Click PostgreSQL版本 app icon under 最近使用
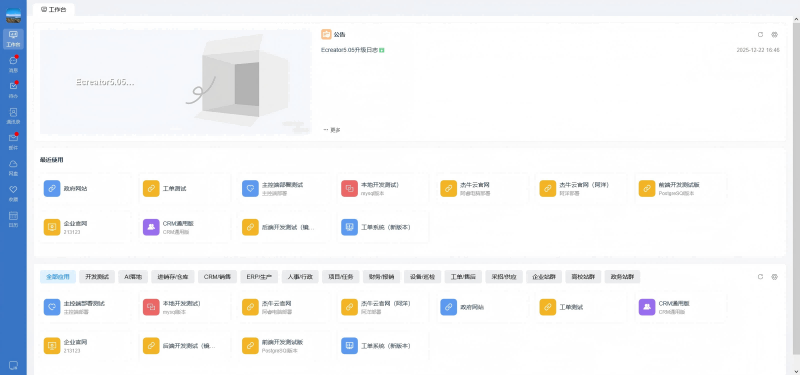800x375 pixels. pos(647,188)
